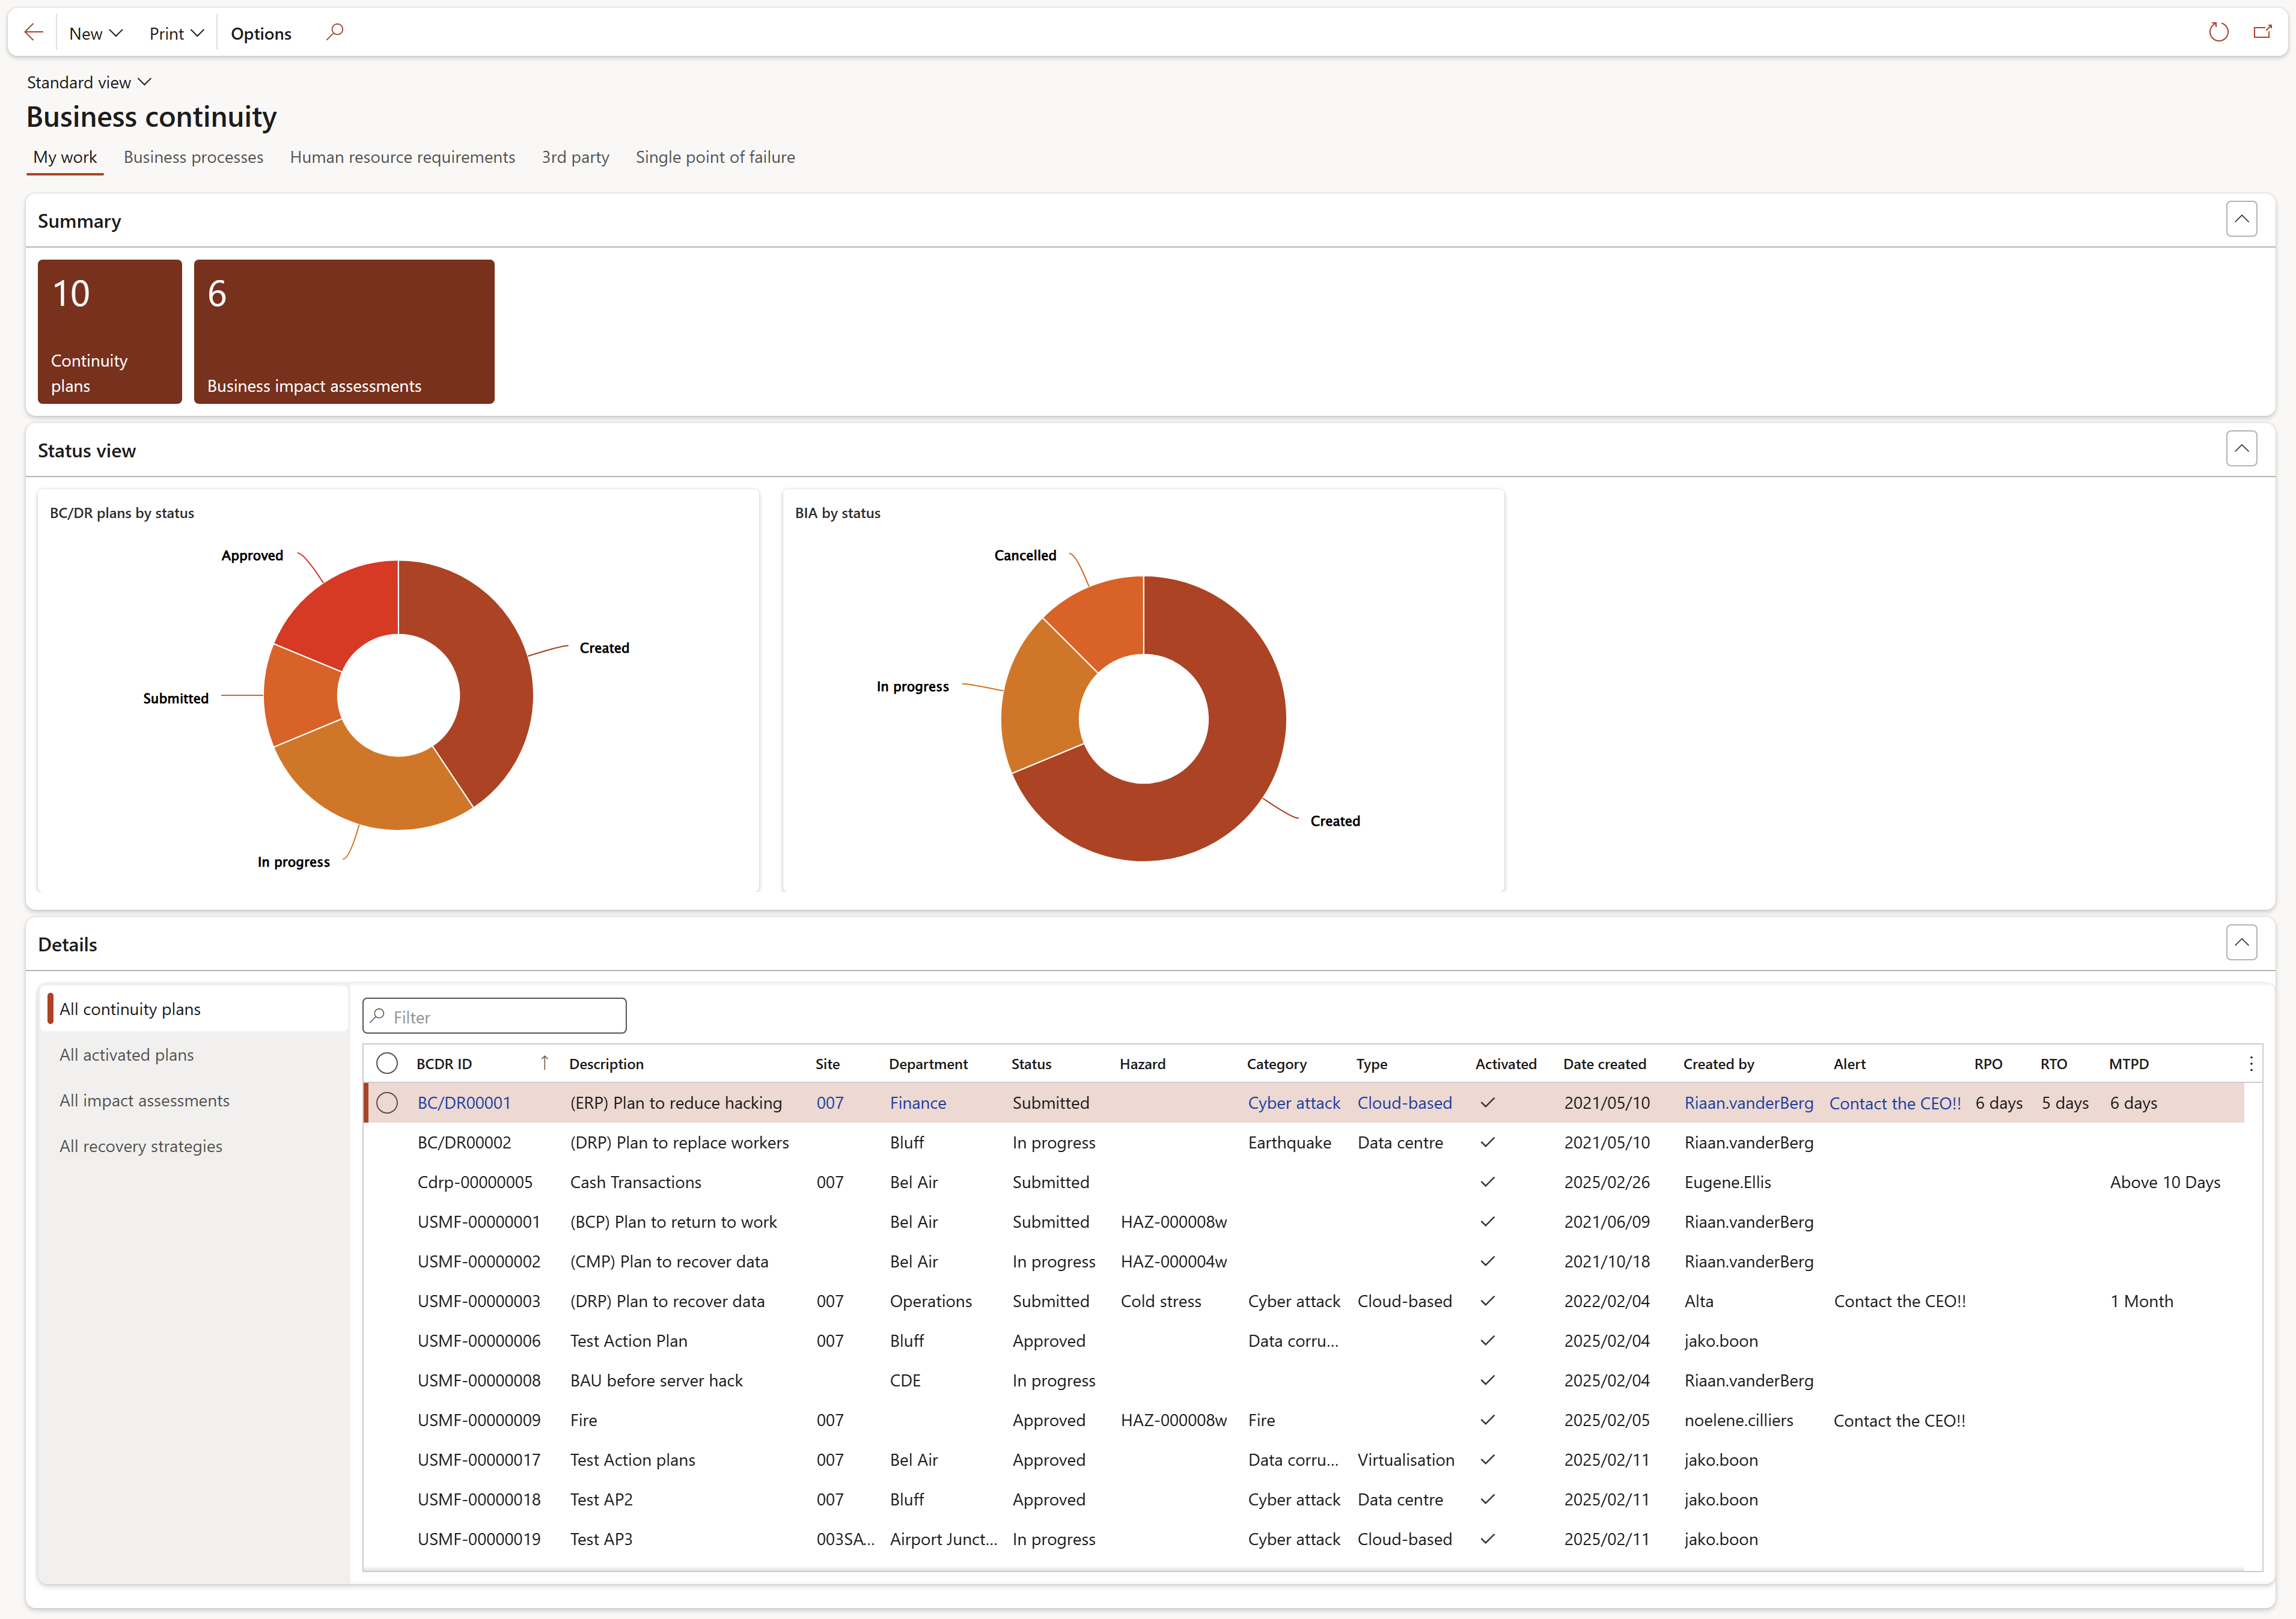2296x1619 pixels.
Task: Open the Riaan.vanderBerg created-by link
Action: [x=1748, y=1103]
